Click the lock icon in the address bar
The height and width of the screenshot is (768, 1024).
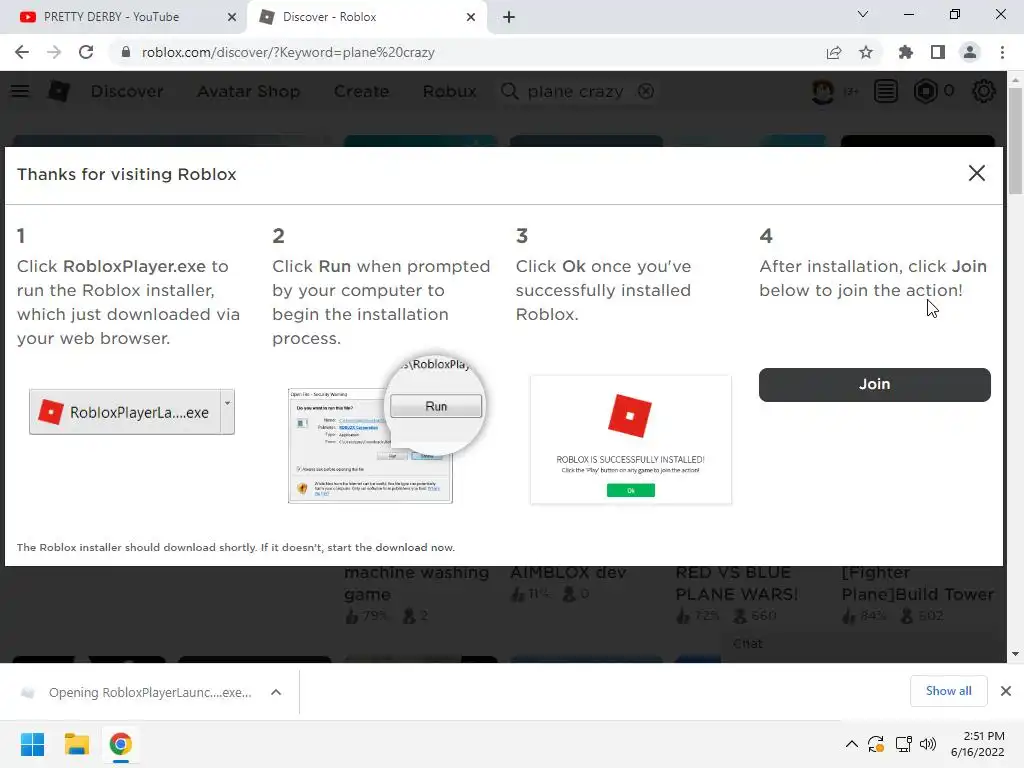tap(126, 52)
